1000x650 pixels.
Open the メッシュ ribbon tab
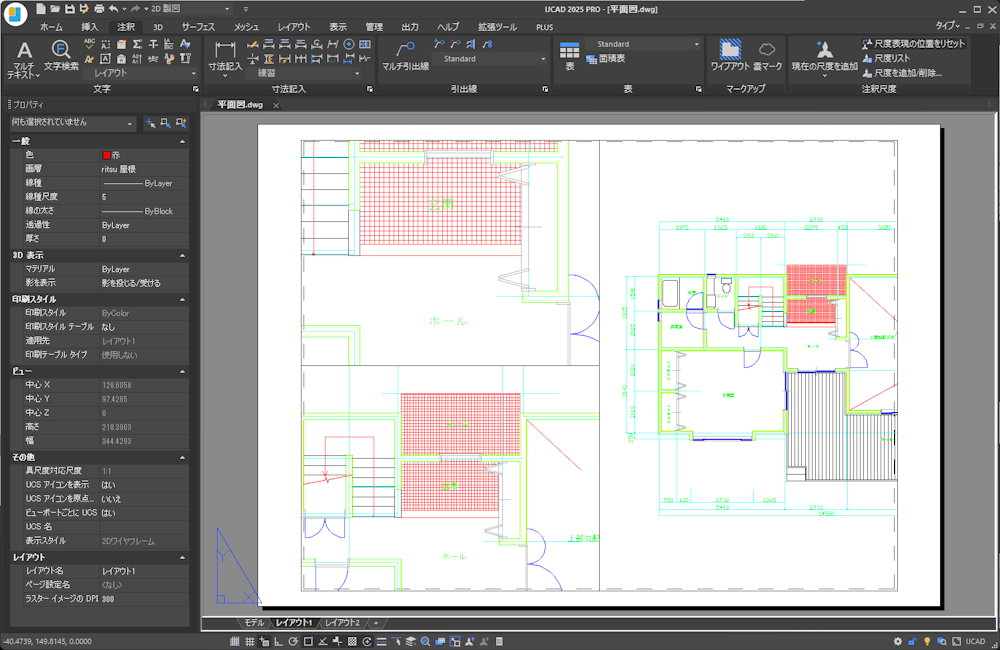(x=246, y=27)
